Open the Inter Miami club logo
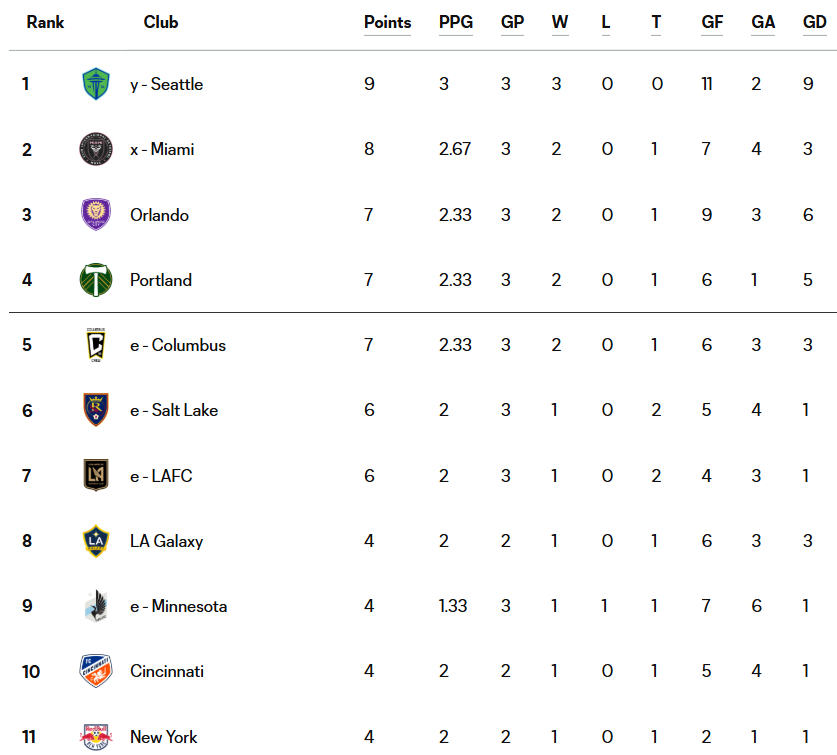Viewport: 837px width, 755px height. pos(96,149)
